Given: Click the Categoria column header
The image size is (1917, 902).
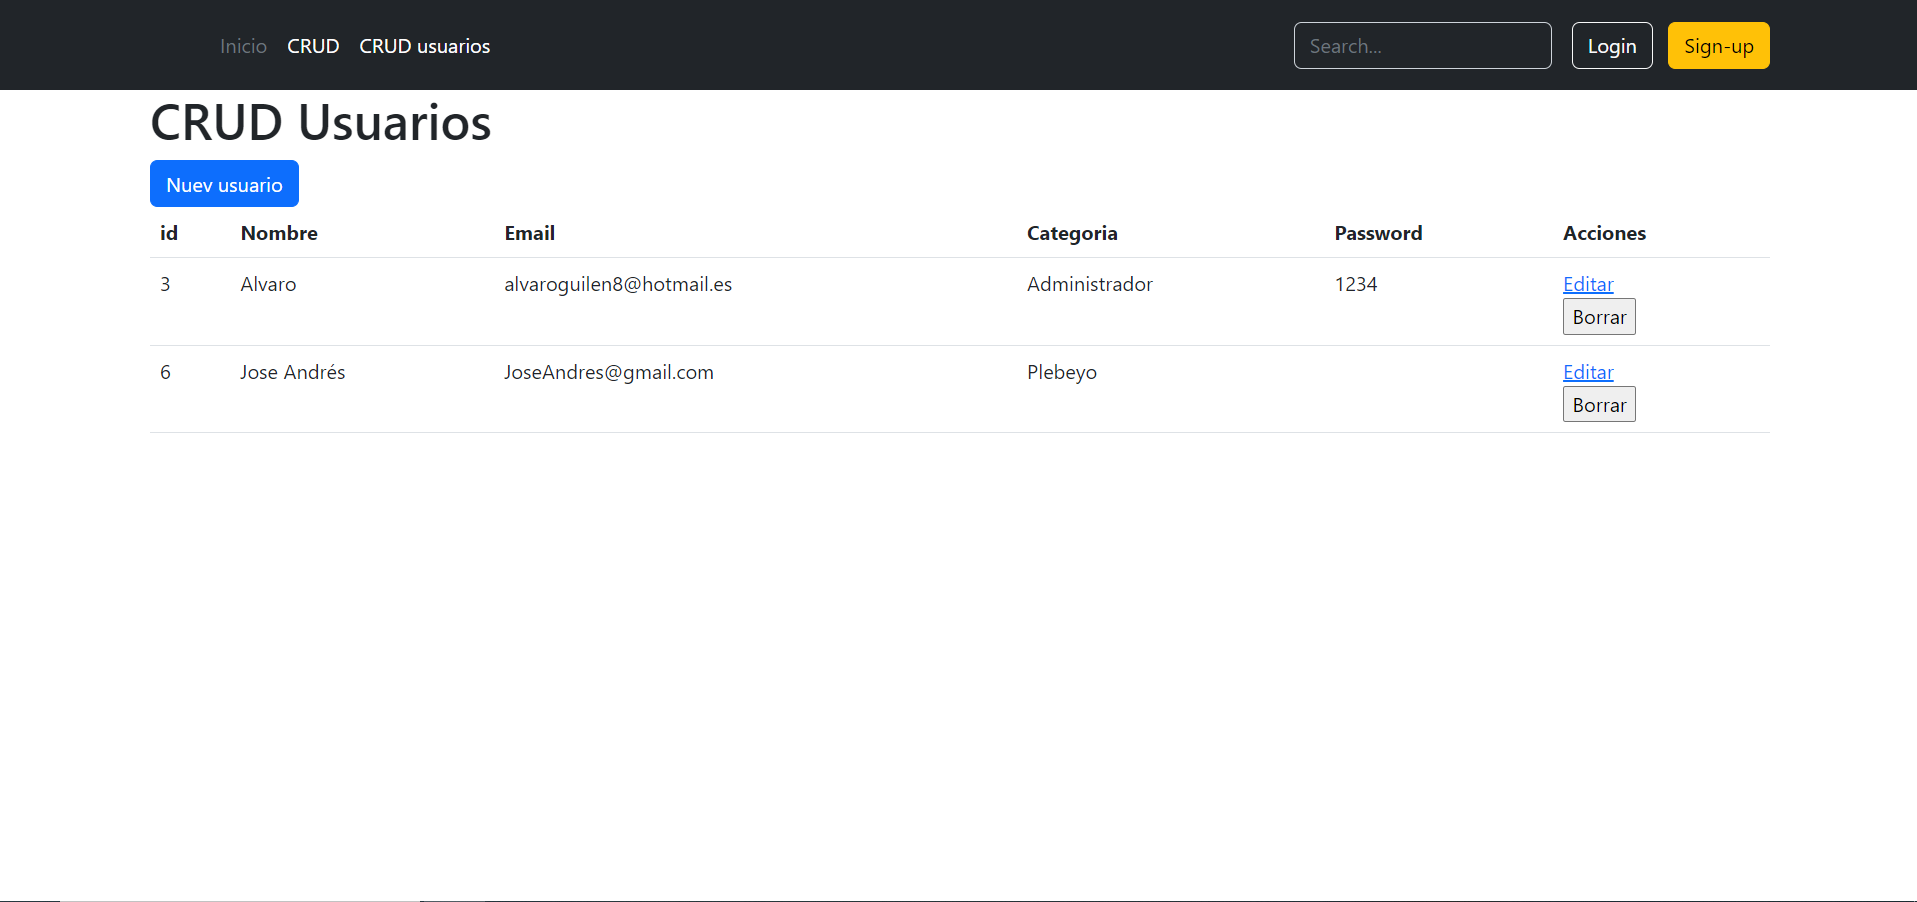Looking at the screenshot, I should pyautogui.click(x=1071, y=233).
